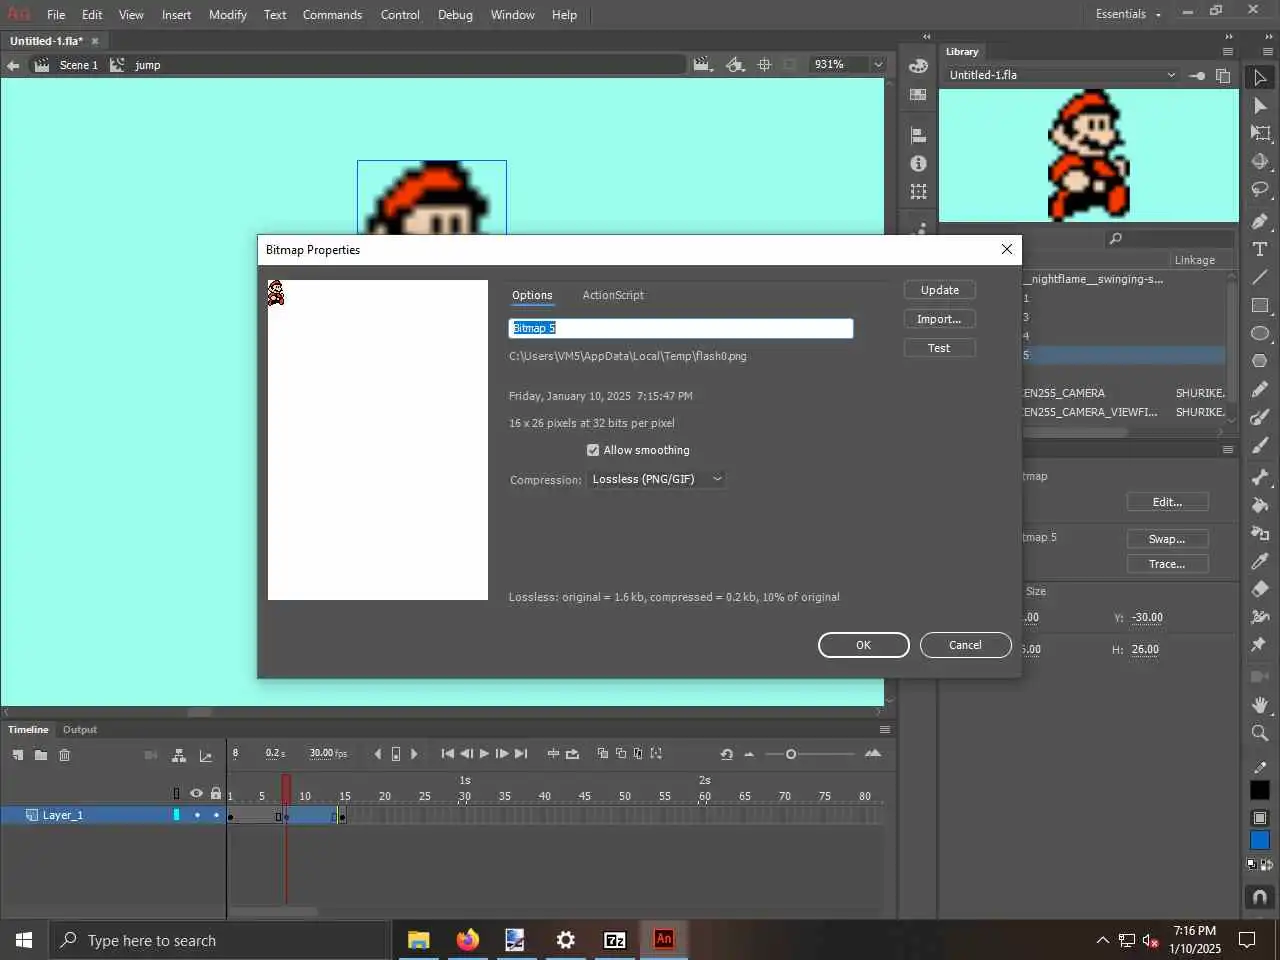The width and height of the screenshot is (1280, 960).
Task: Select the PolyStar hexagon tool
Action: click(1260, 361)
